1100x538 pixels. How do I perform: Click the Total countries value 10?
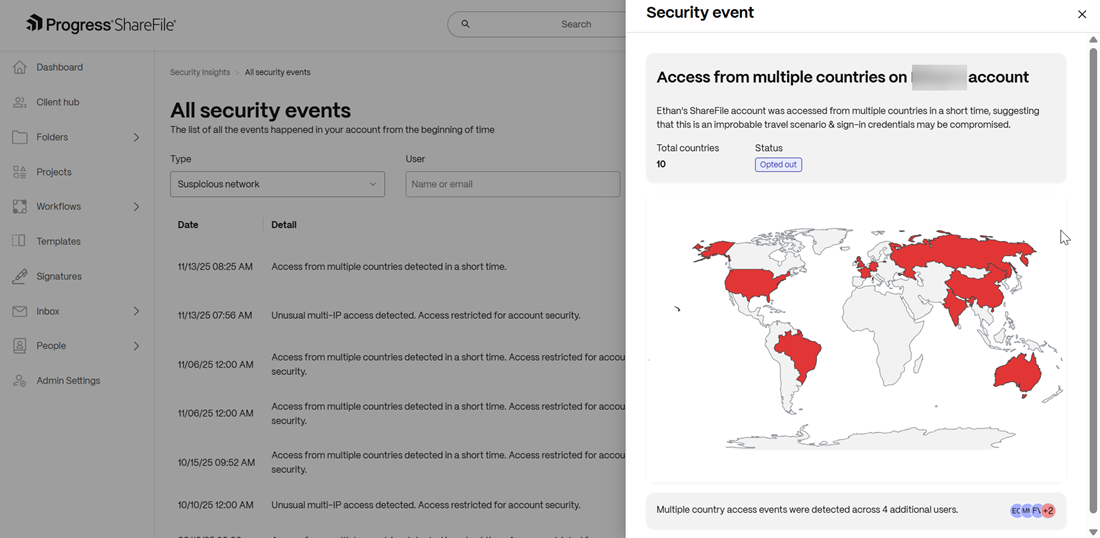click(x=661, y=164)
